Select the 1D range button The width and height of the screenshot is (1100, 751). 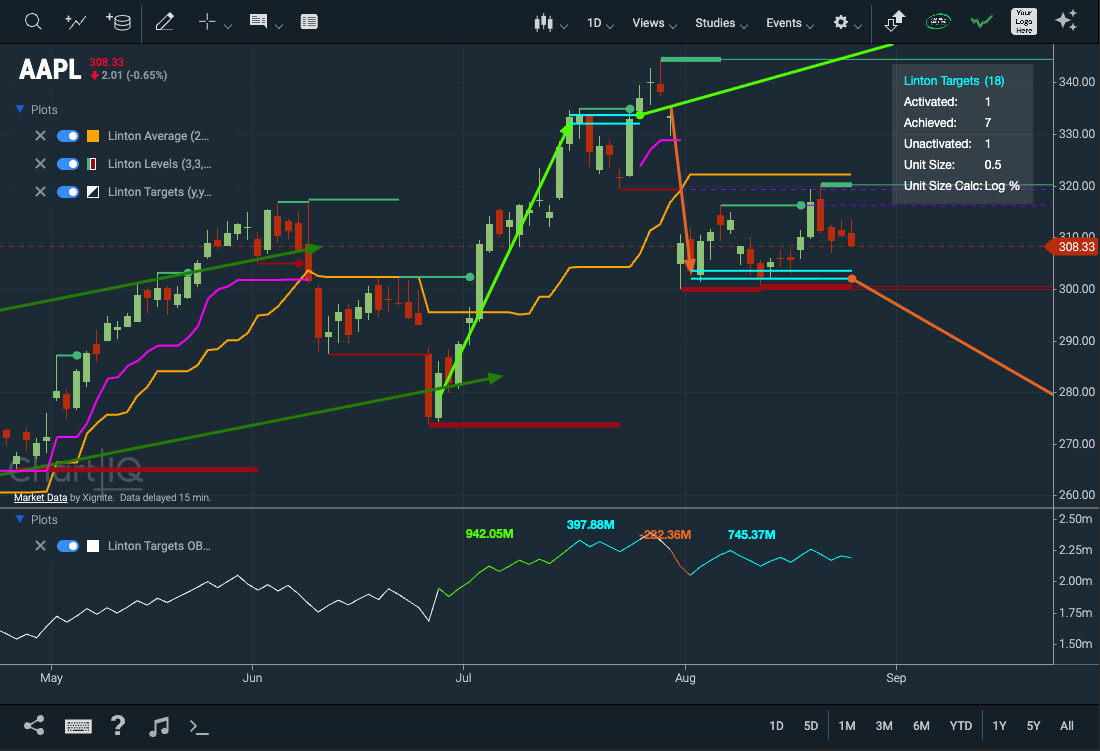(776, 726)
